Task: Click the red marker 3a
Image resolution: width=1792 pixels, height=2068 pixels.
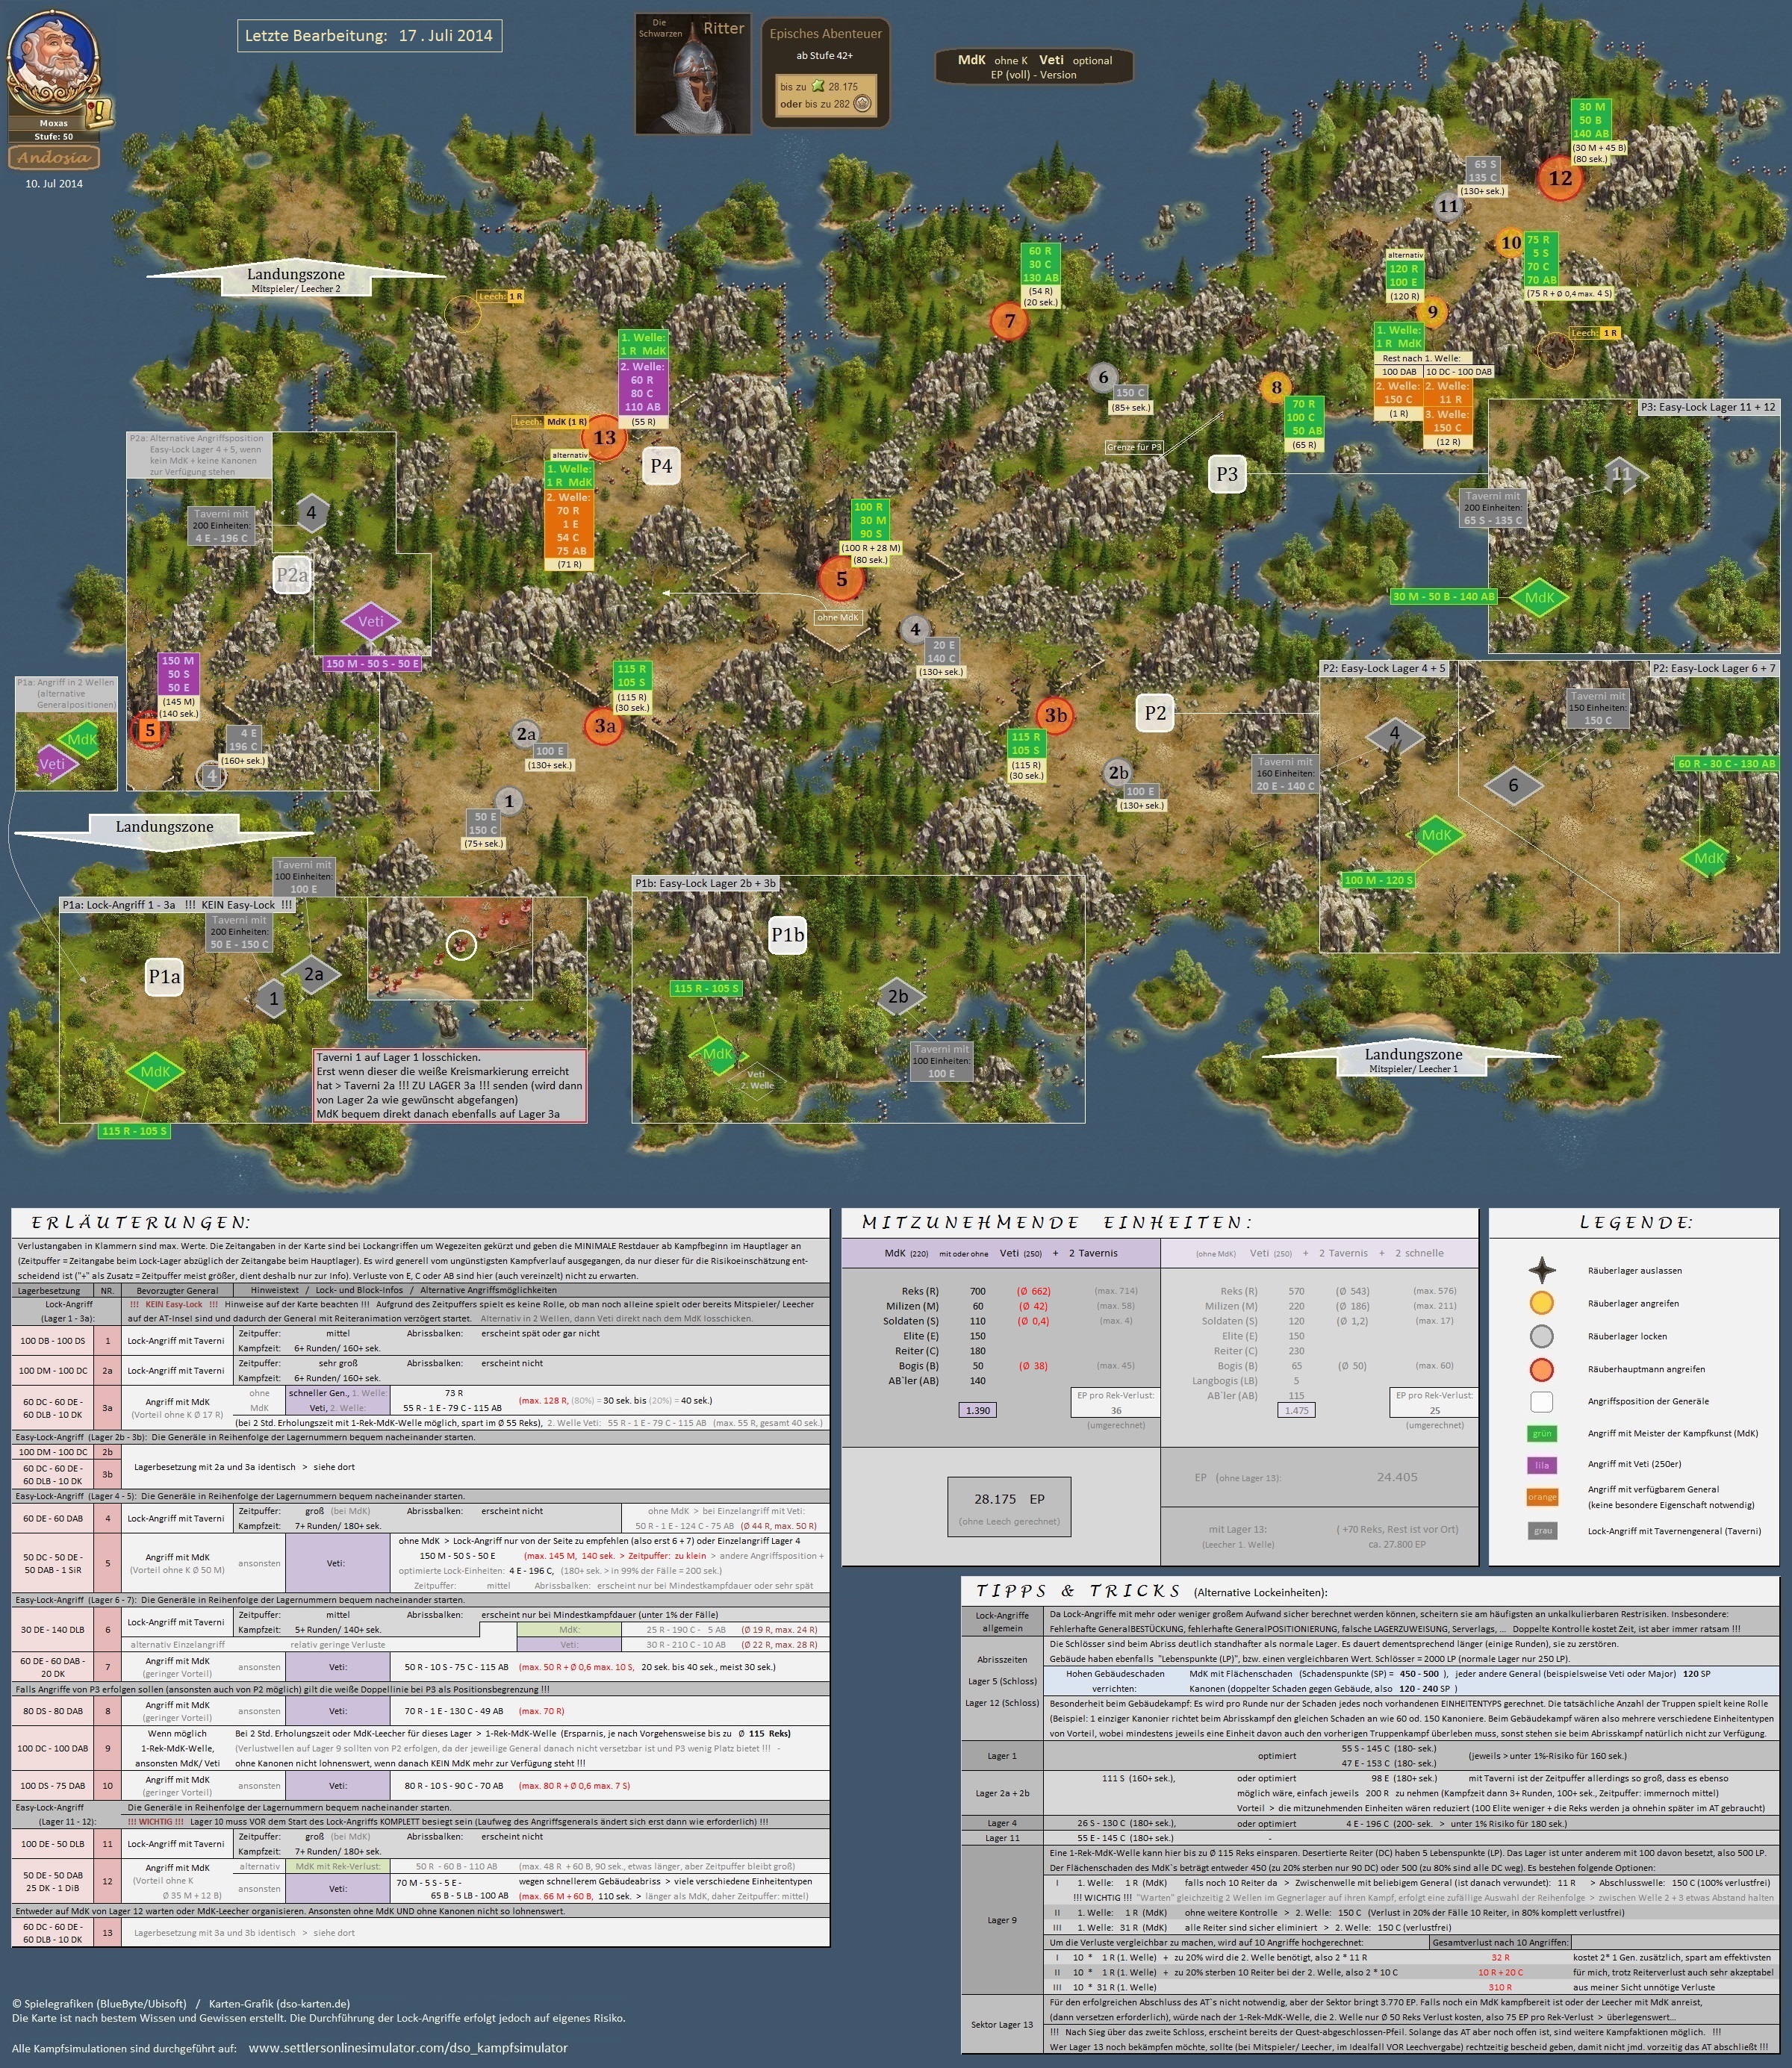Action: pyautogui.click(x=604, y=726)
